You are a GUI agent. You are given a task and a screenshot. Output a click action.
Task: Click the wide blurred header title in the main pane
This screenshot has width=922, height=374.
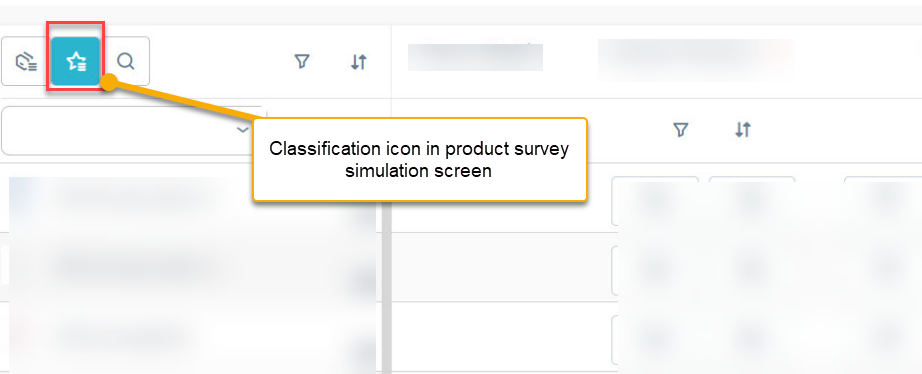(697, 59)
